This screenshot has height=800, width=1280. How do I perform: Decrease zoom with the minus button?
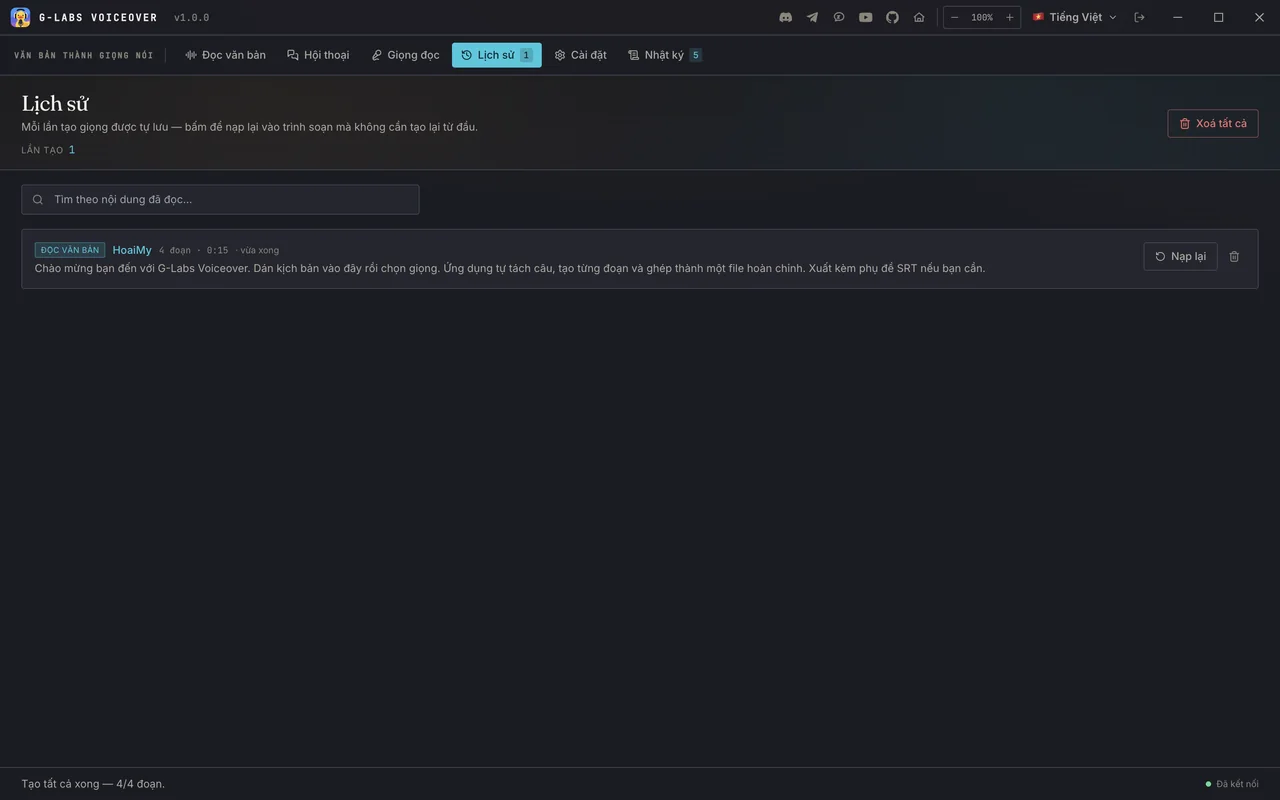955,17
